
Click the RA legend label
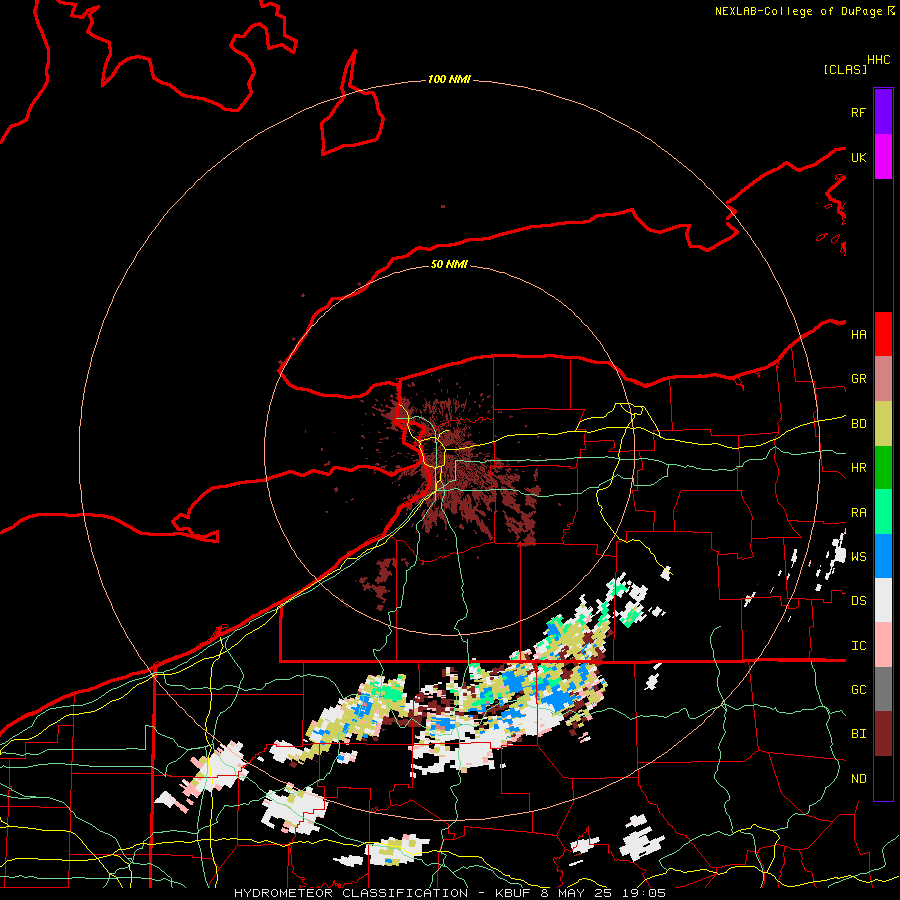858,513
